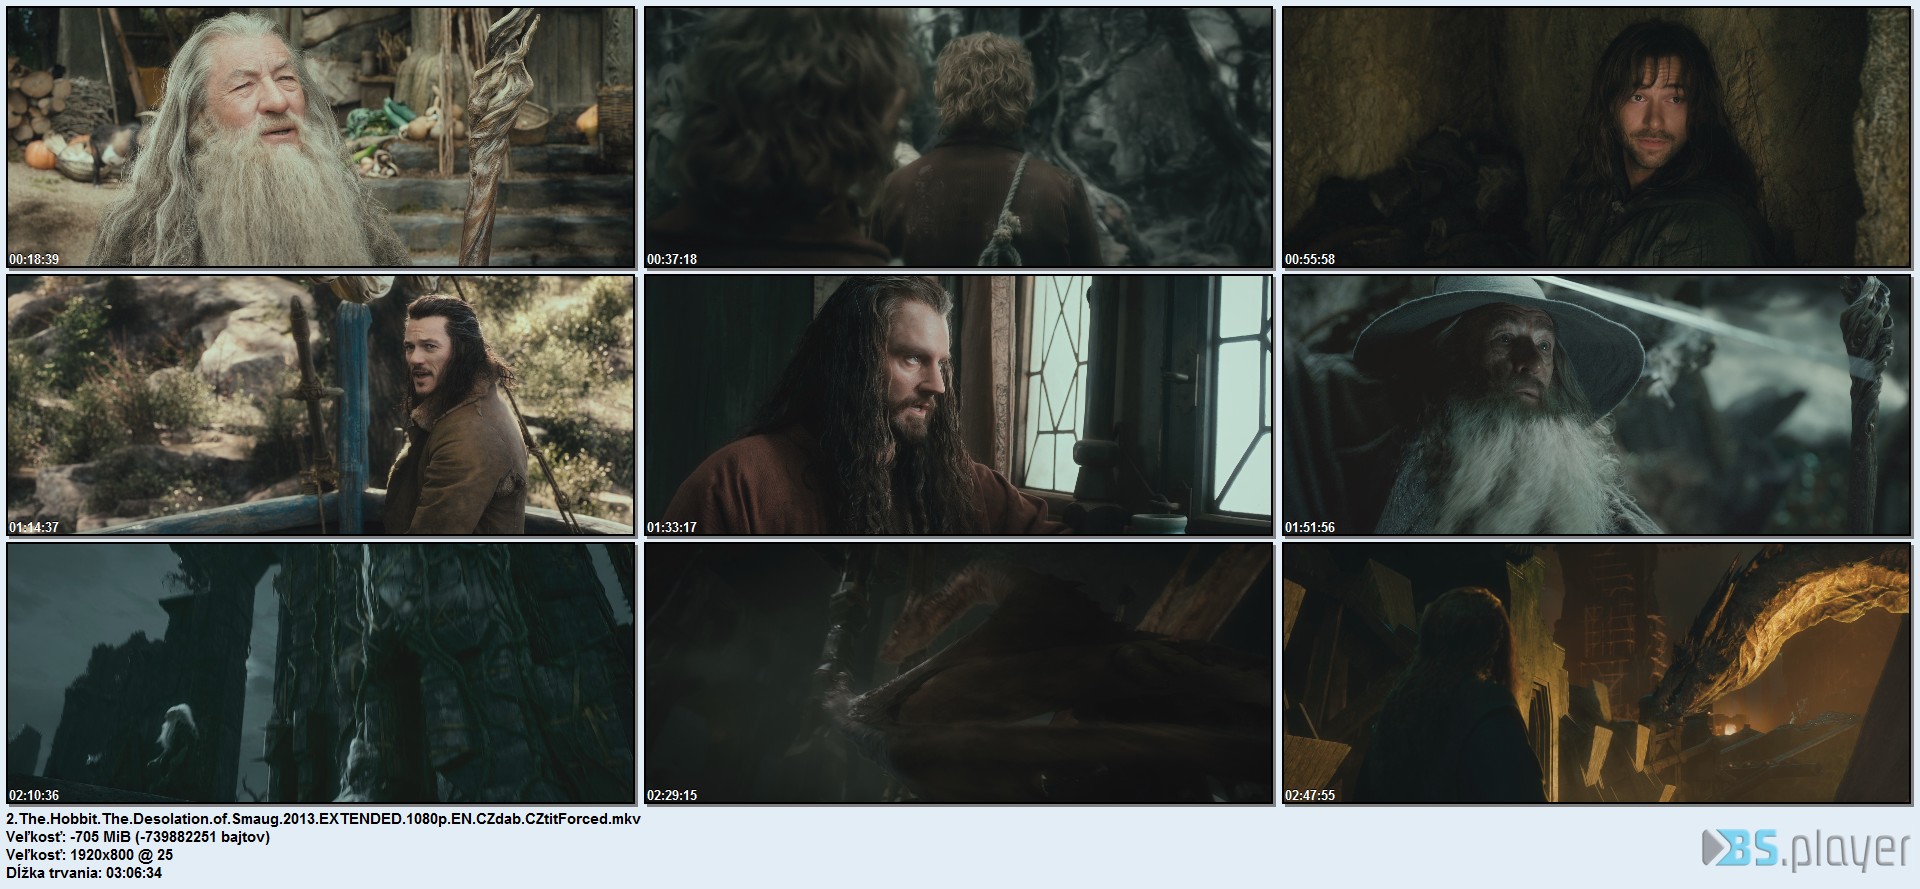Click the 00:55:58 timestamp label
Image resolution: width=1920 pixels, height=889 pixels.
tap(1310, 260)
